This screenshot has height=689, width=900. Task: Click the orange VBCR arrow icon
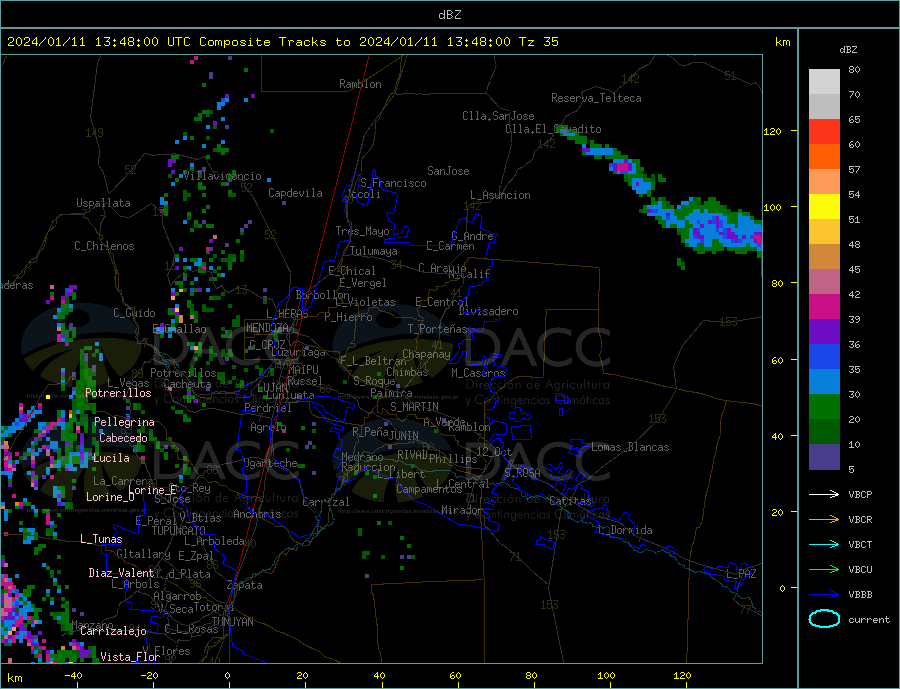click(x=824, y=519)
